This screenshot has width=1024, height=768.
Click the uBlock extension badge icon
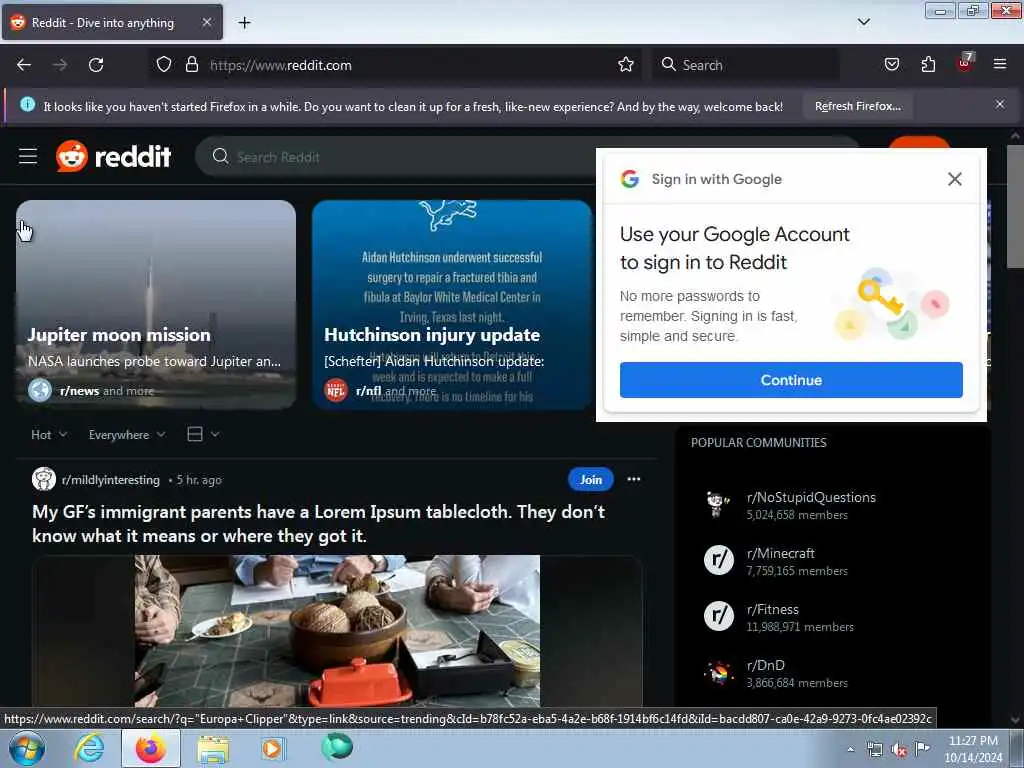tap(965, 63)
